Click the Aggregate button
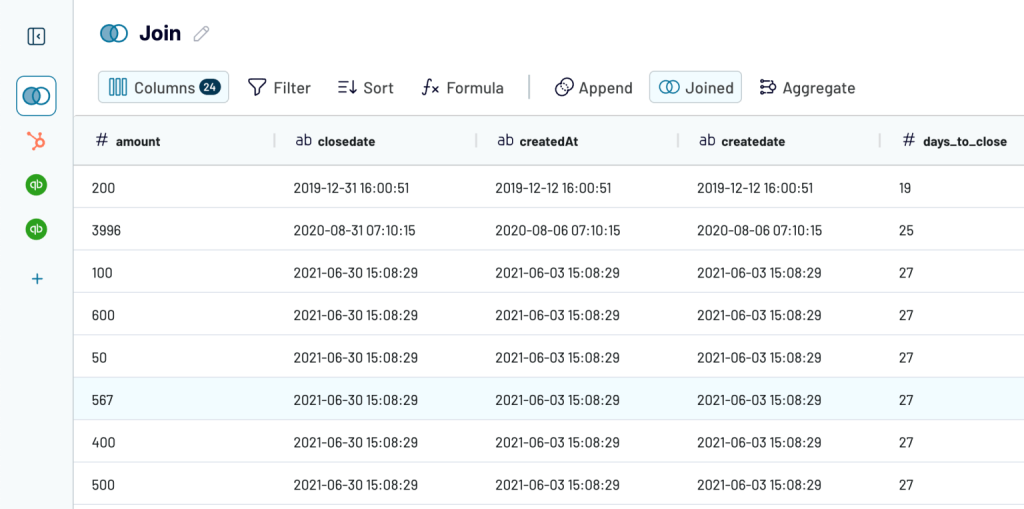The image size is (1024, 509). (x=807, y=87)
